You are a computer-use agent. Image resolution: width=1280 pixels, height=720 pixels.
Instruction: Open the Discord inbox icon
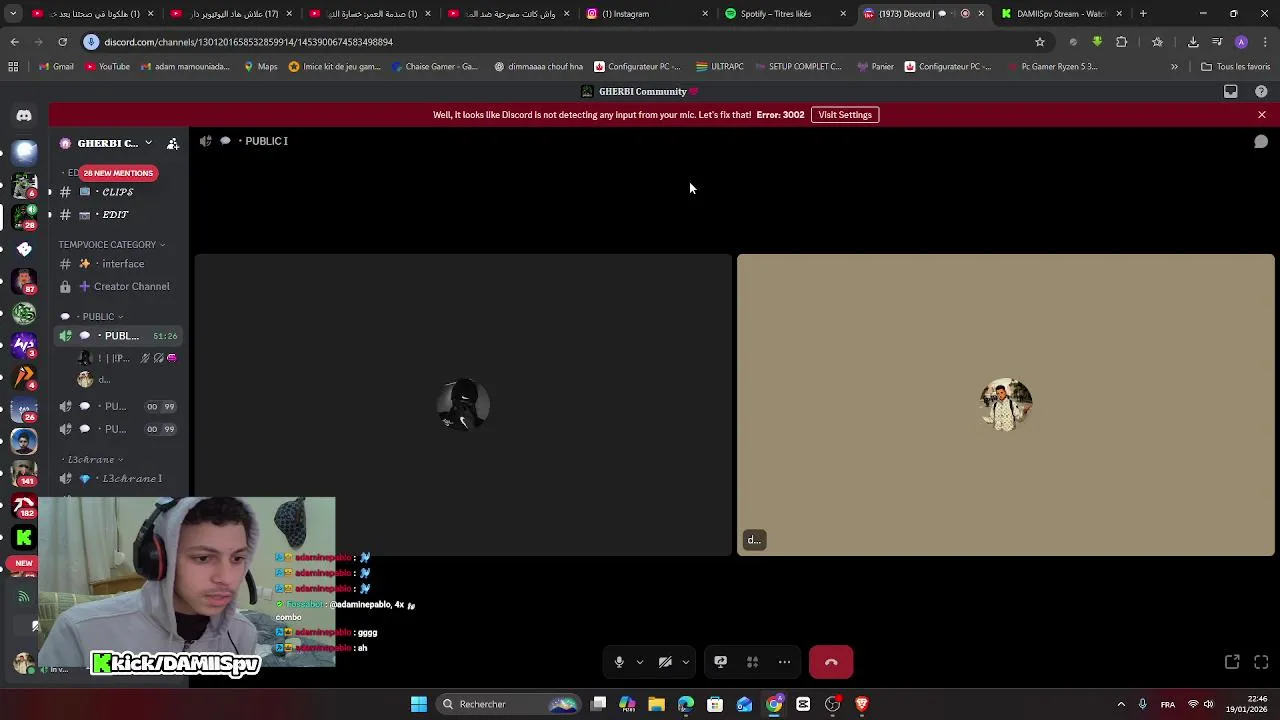[1231, 91]
